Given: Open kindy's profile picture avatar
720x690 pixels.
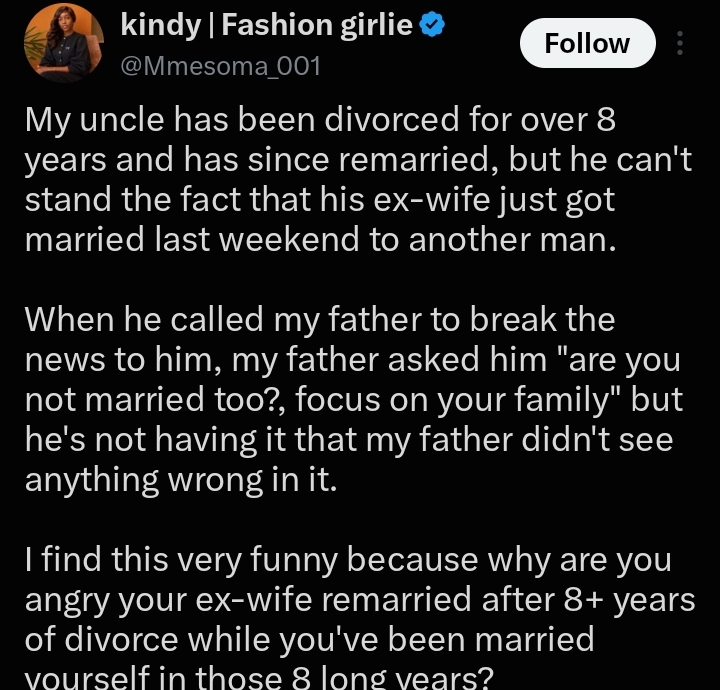Looking at the screenshot, I should [x=63, y=43].
